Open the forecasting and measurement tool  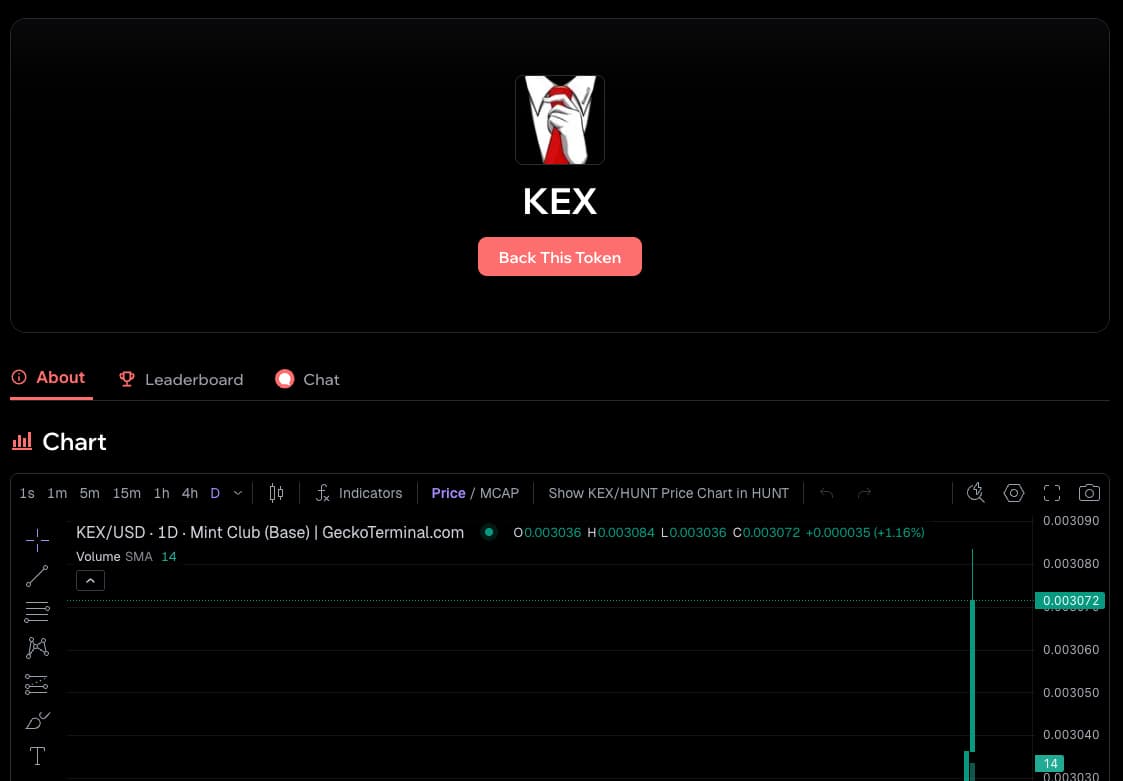point(37,684)
